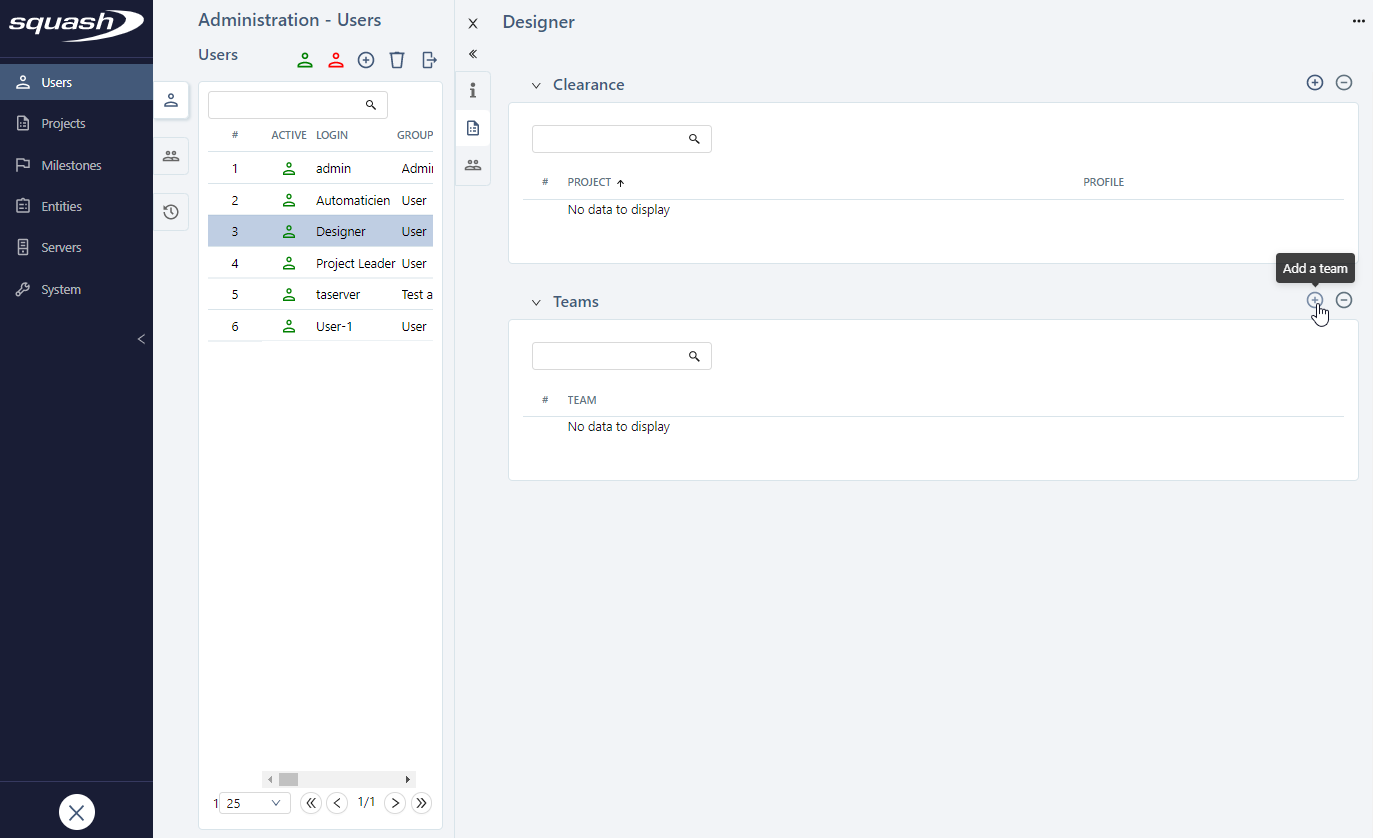Click the Clearance search input field

610,139
